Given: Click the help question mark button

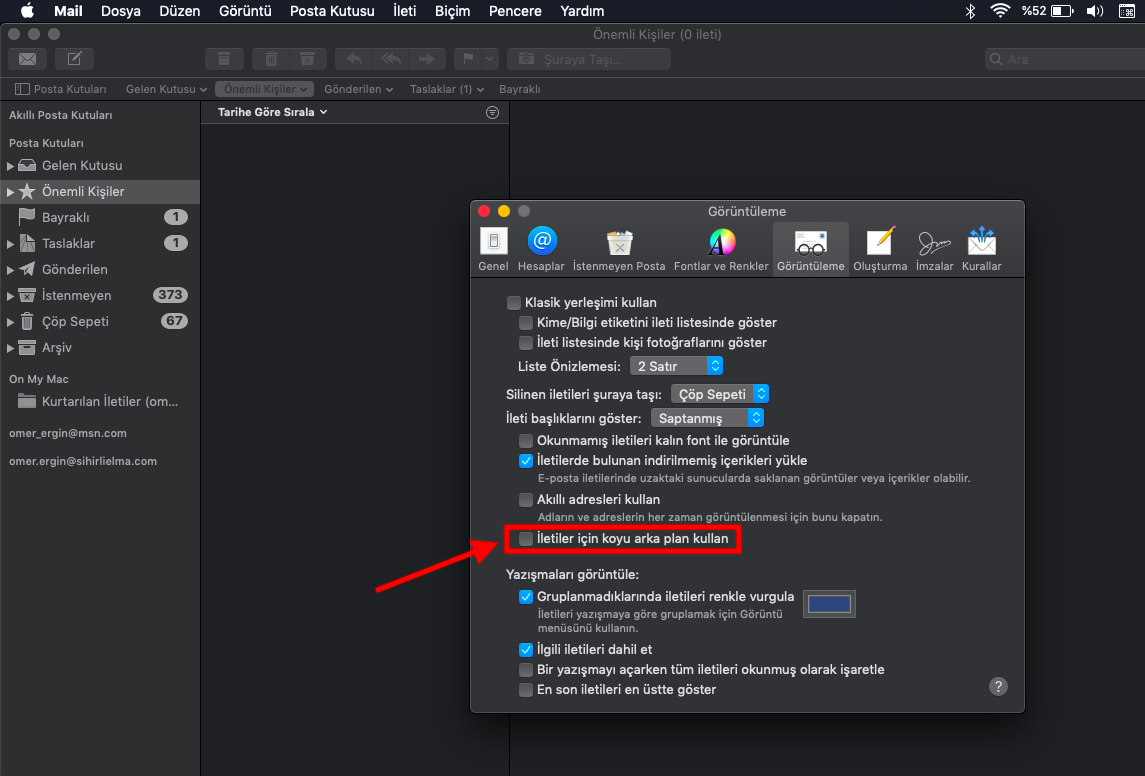Looking at the screenshot, I should coord(997,686).
